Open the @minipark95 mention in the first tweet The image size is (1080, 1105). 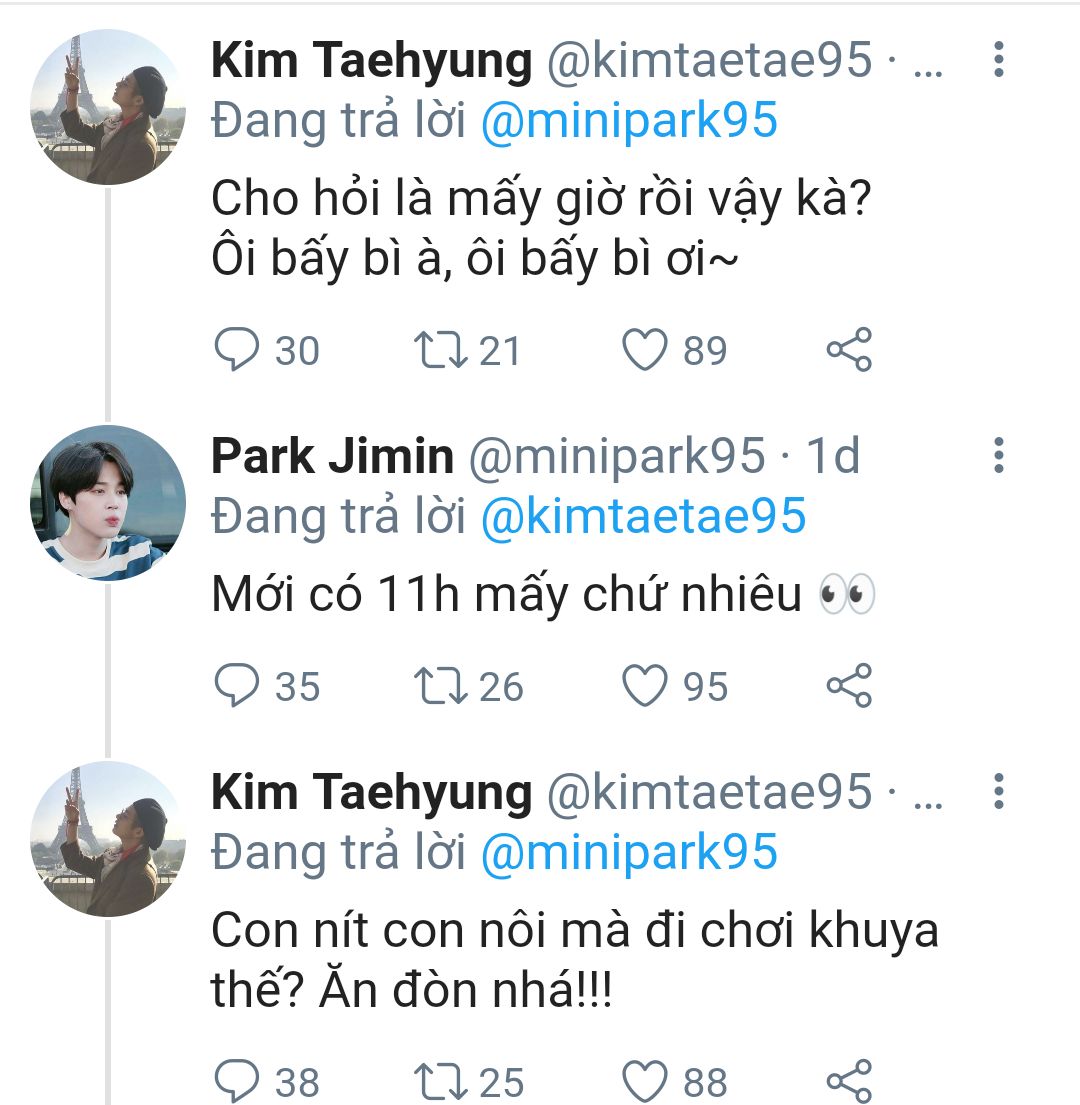(629, 121)
